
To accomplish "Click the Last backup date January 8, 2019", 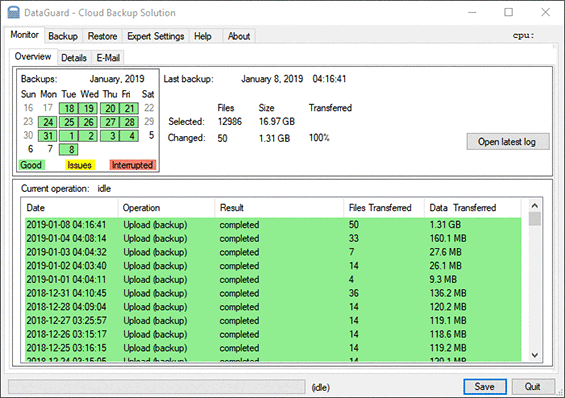I will [x=272, y=79].
